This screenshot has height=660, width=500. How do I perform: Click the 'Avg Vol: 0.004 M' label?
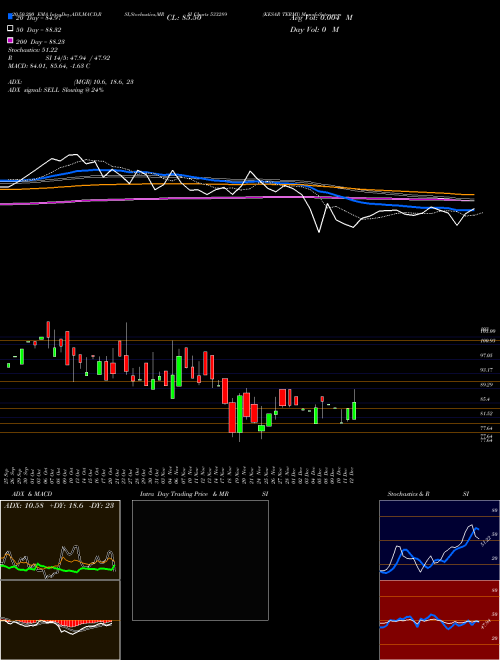click(321, 18)
